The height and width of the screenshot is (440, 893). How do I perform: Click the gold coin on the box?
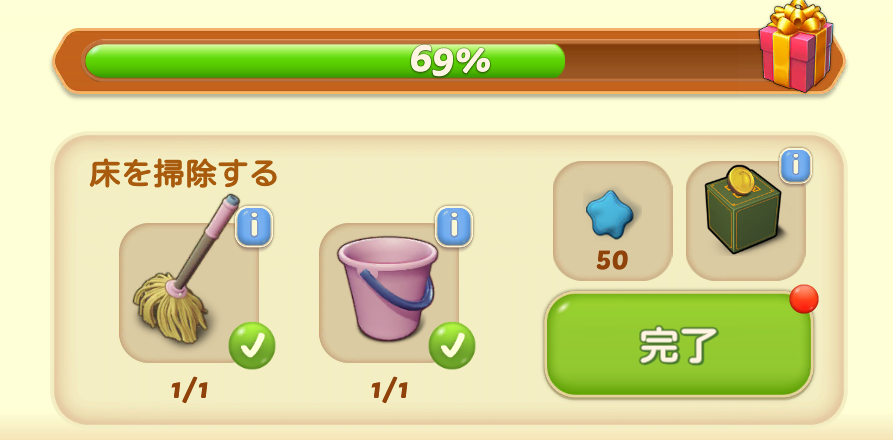click(x=740, y=180)
